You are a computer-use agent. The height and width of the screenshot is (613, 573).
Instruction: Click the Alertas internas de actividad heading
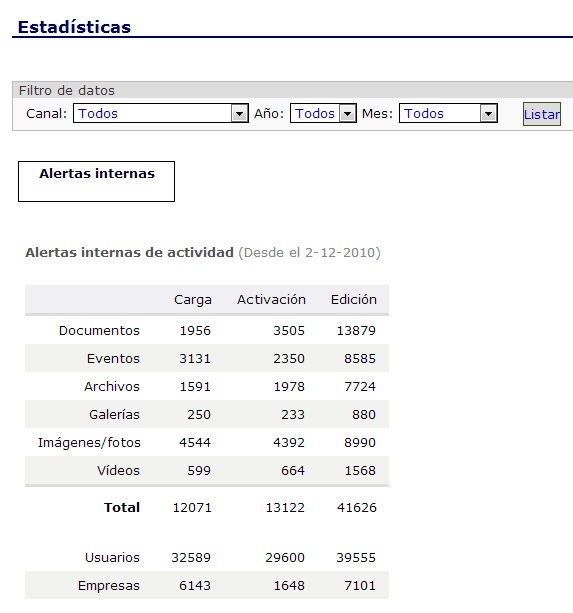[x=129, y=253]
